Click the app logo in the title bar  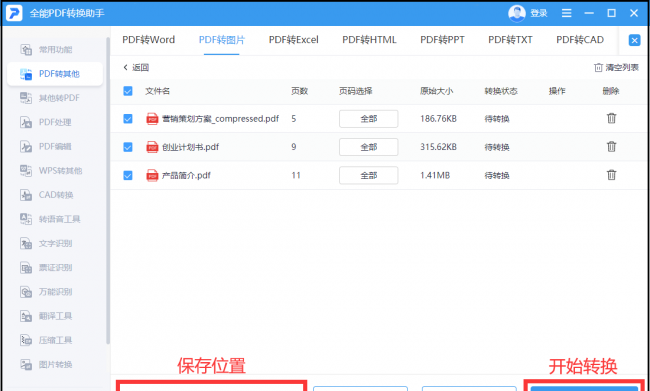(14, 13)
